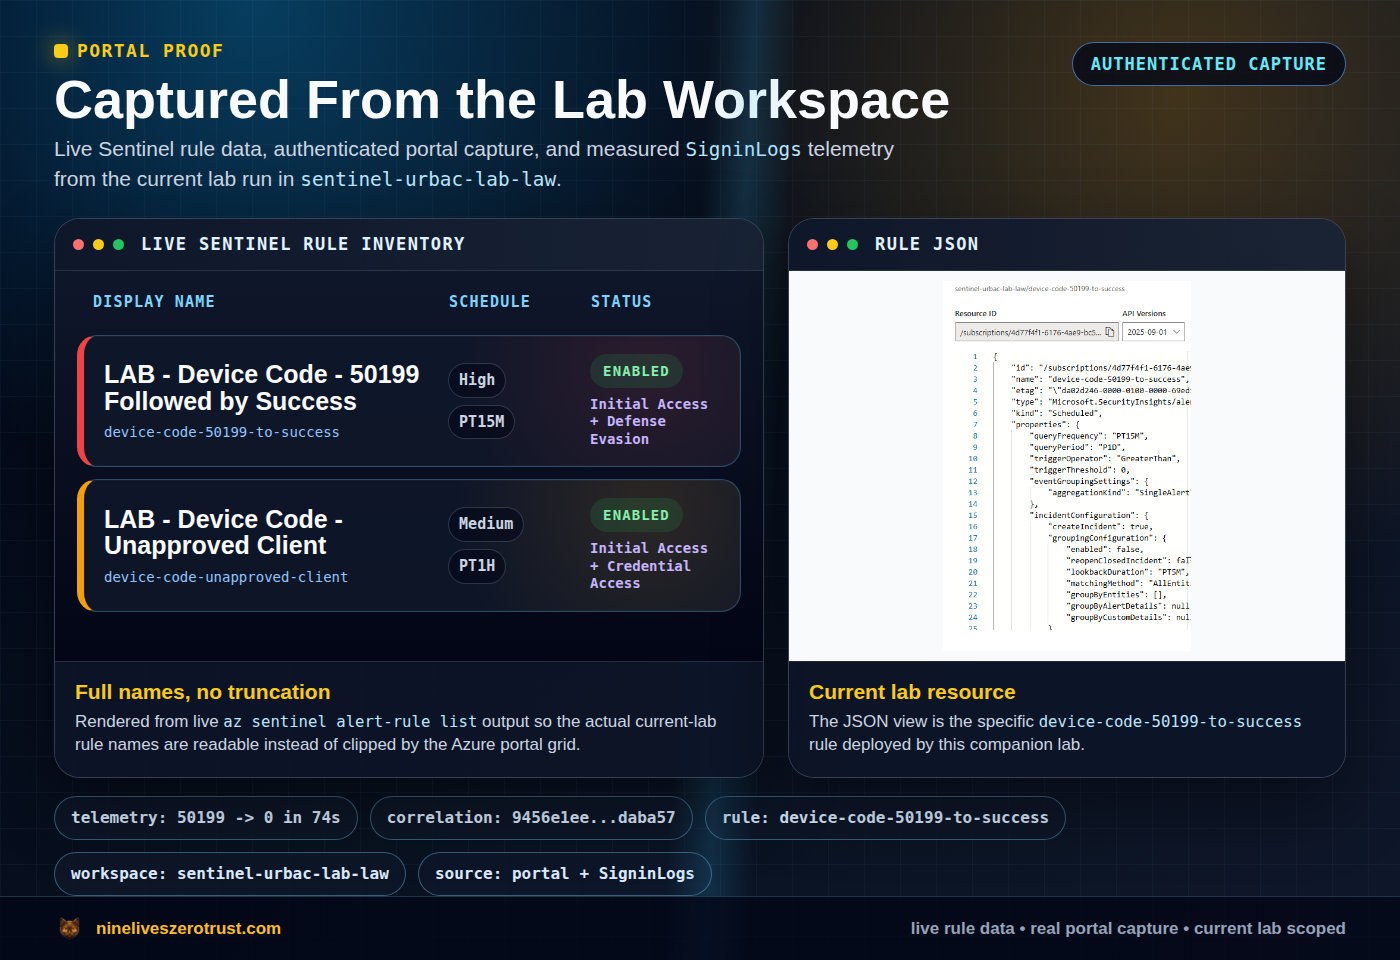Toggle ENABLED badge for 50199 Followed by Success

pos(636,371)
